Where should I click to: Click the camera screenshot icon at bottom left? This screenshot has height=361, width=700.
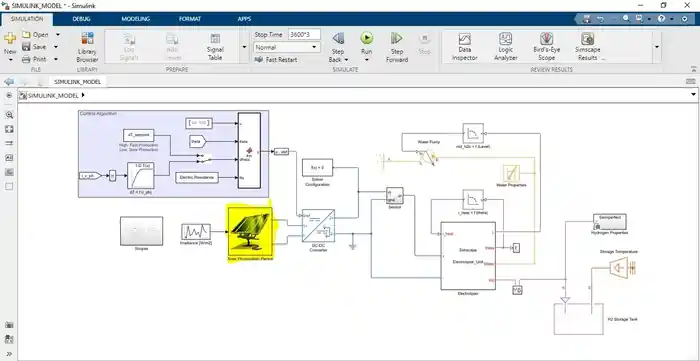click(x=9, y=325)
